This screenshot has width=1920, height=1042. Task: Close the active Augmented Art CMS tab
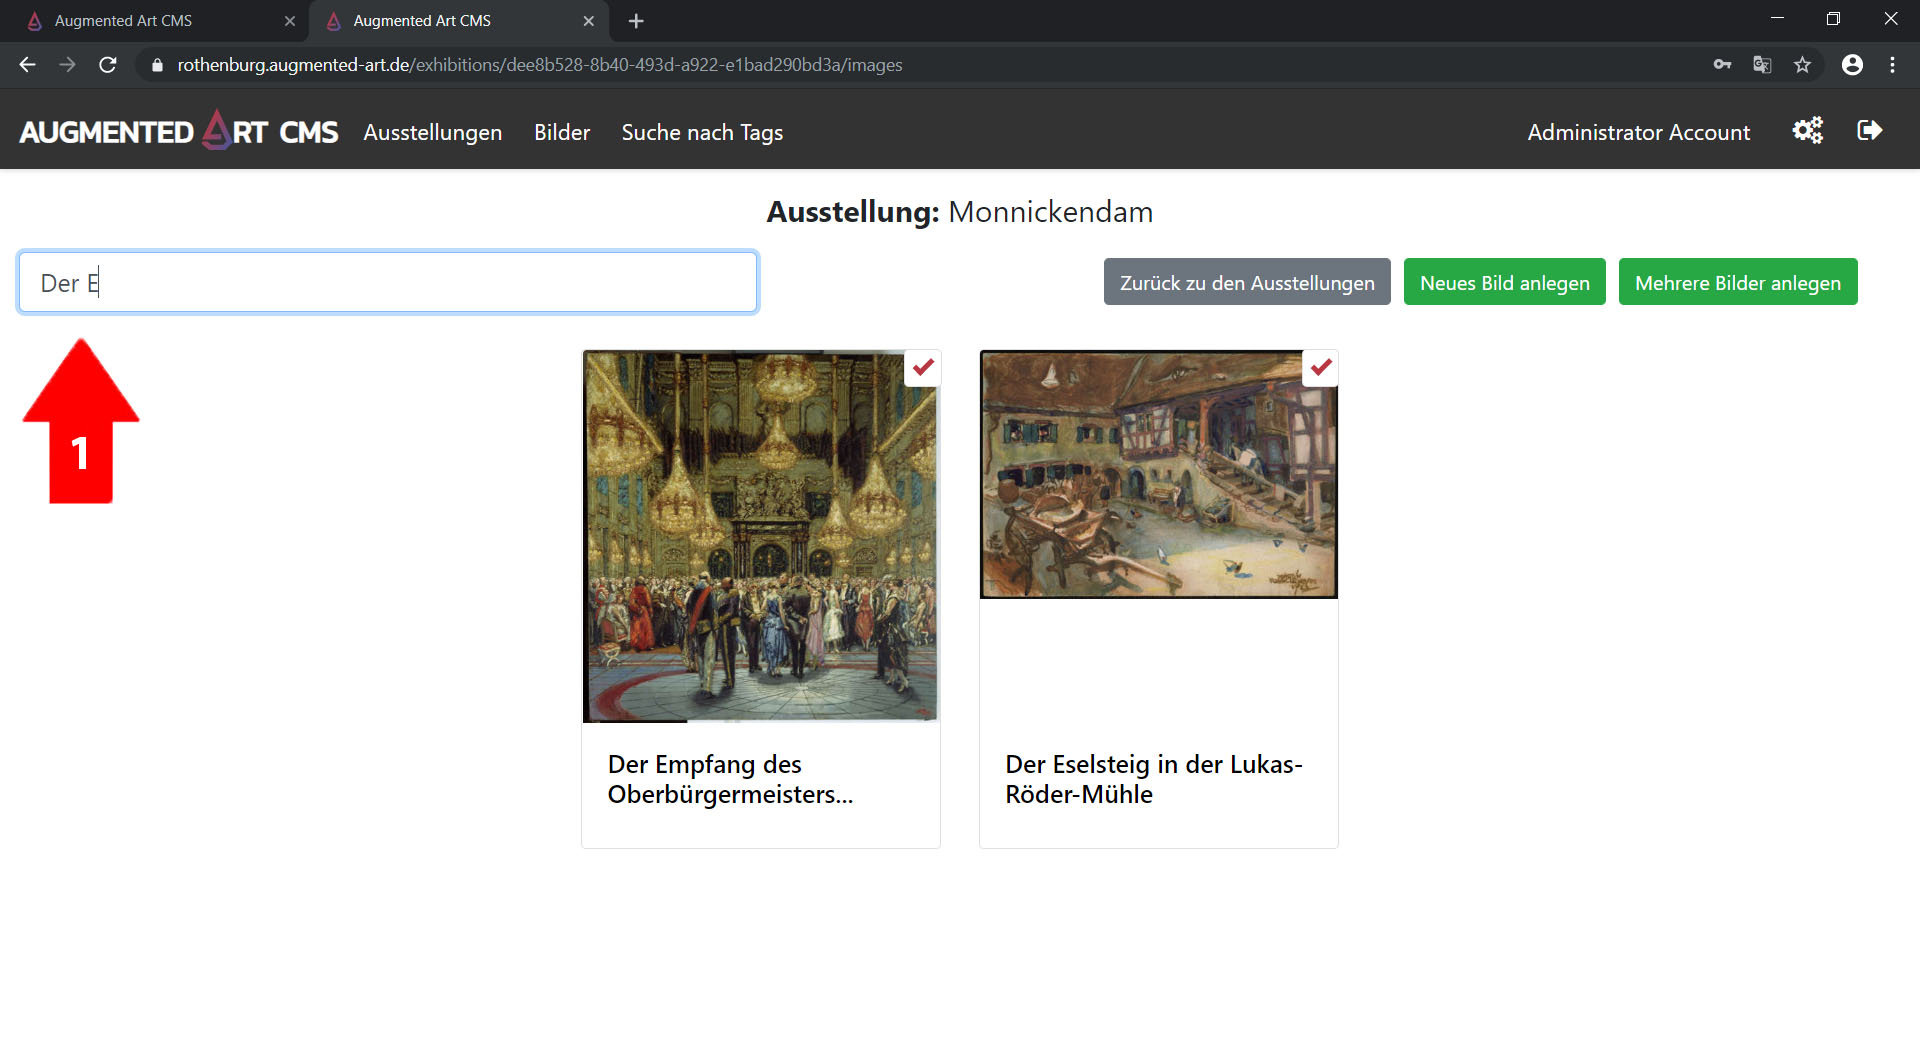[x=589, y=21]
